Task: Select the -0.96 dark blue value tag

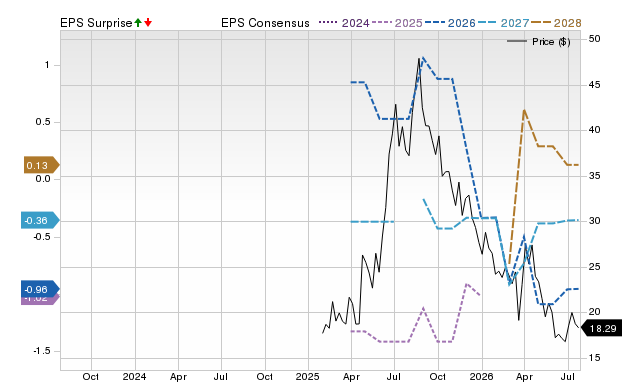Action: click(40, 289)
